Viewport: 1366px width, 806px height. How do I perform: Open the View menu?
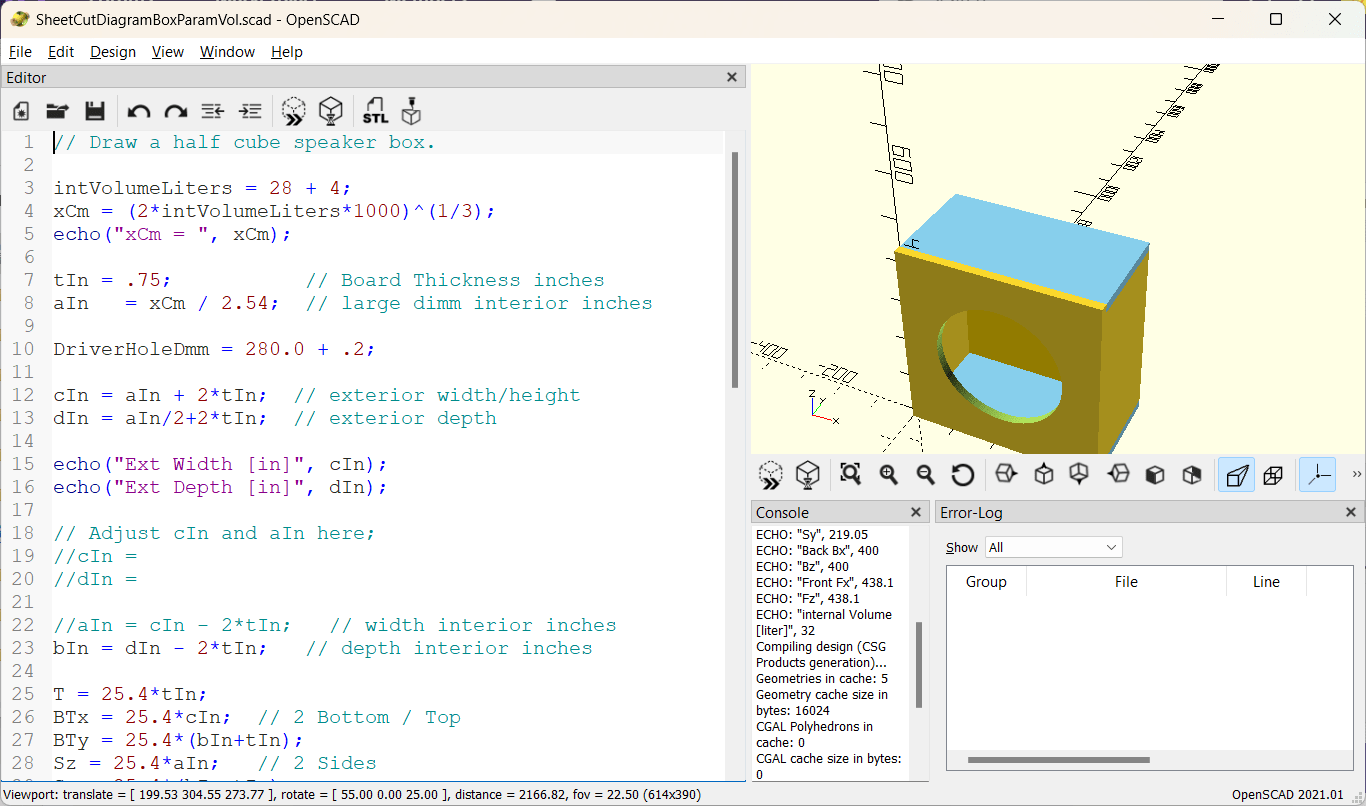(x=168, y=52)
